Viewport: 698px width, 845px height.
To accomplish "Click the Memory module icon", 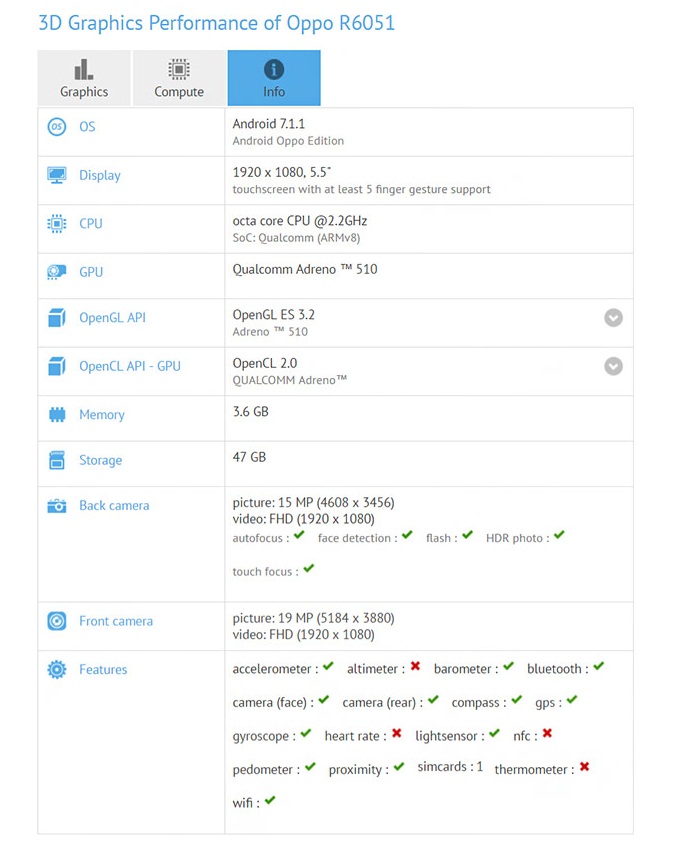I will tap(57, 415).
